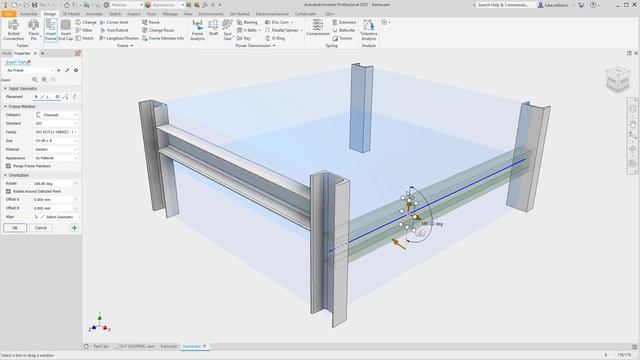Click the ViewCube in the viewport

[618, 79]
